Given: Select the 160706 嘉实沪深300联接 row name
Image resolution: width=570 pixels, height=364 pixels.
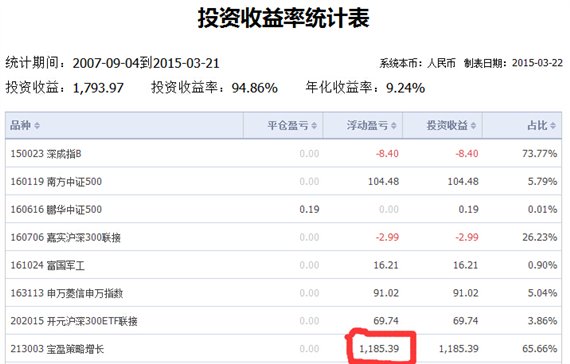Looking at the screenshot, I should [65, 237].
